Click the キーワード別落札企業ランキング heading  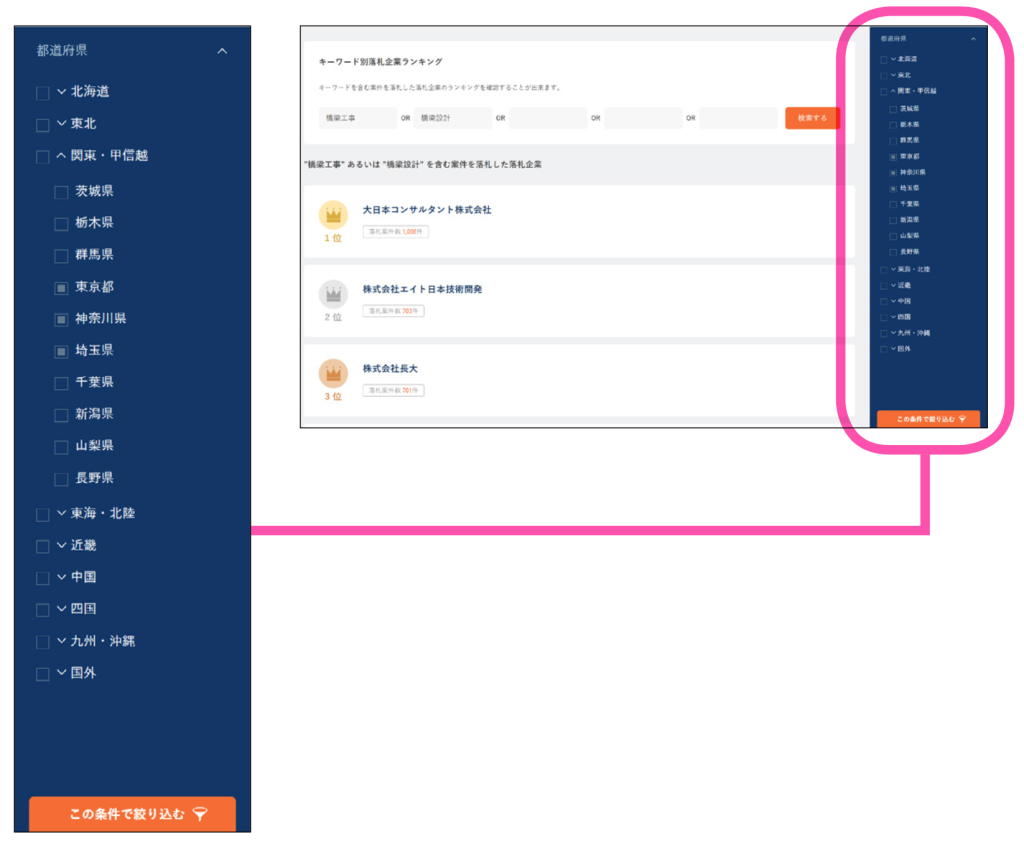[381, 62]
